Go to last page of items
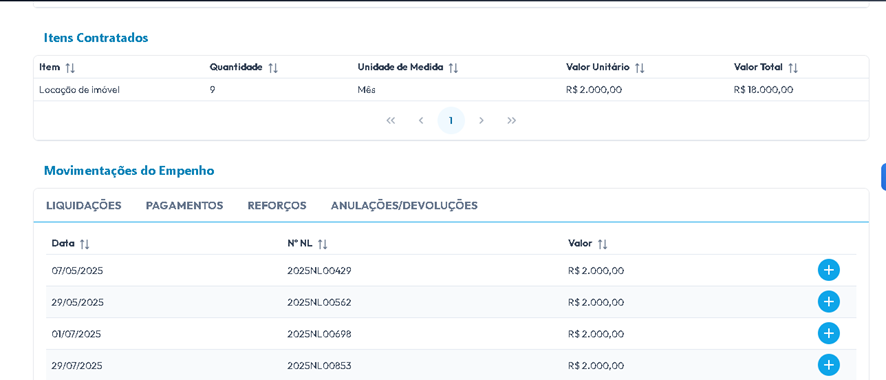 [x=511, y=120]
